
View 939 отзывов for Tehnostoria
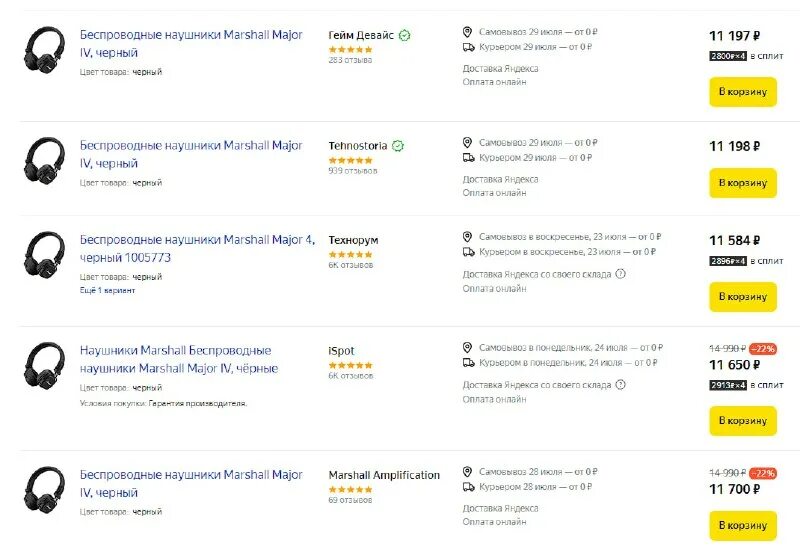pyautogui.click(x=353, y=171)
